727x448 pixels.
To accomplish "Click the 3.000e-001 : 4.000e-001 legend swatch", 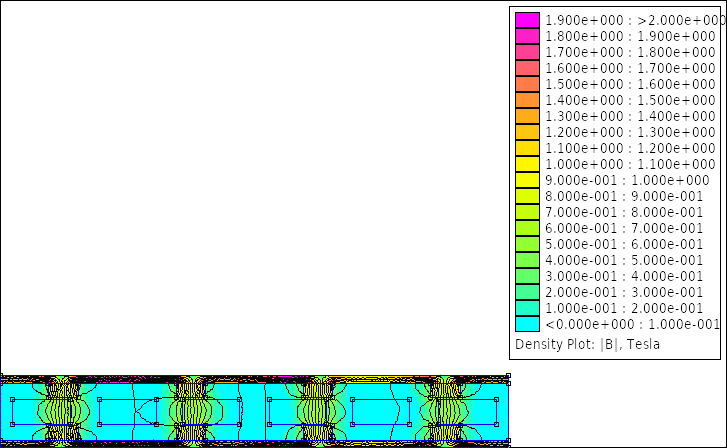I will tap(527, 276).
